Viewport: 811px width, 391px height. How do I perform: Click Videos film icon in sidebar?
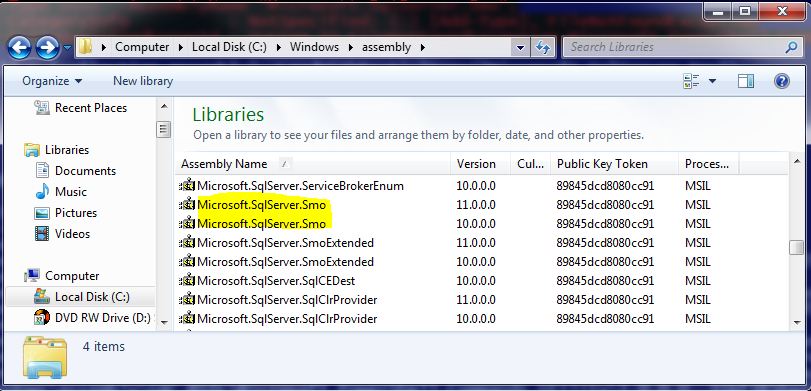[42, 234]
